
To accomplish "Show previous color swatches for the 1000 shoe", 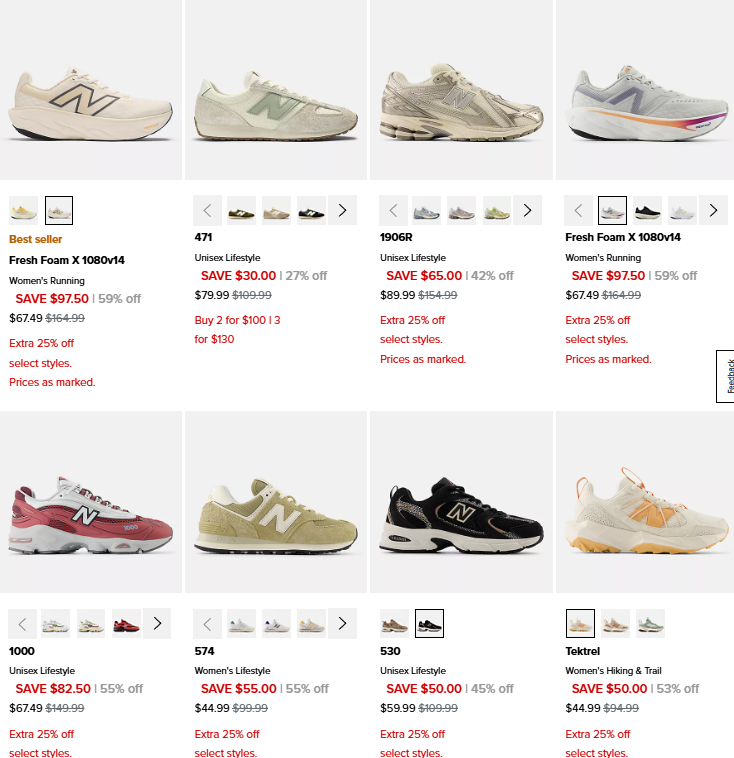I will [x=22, y=624].
